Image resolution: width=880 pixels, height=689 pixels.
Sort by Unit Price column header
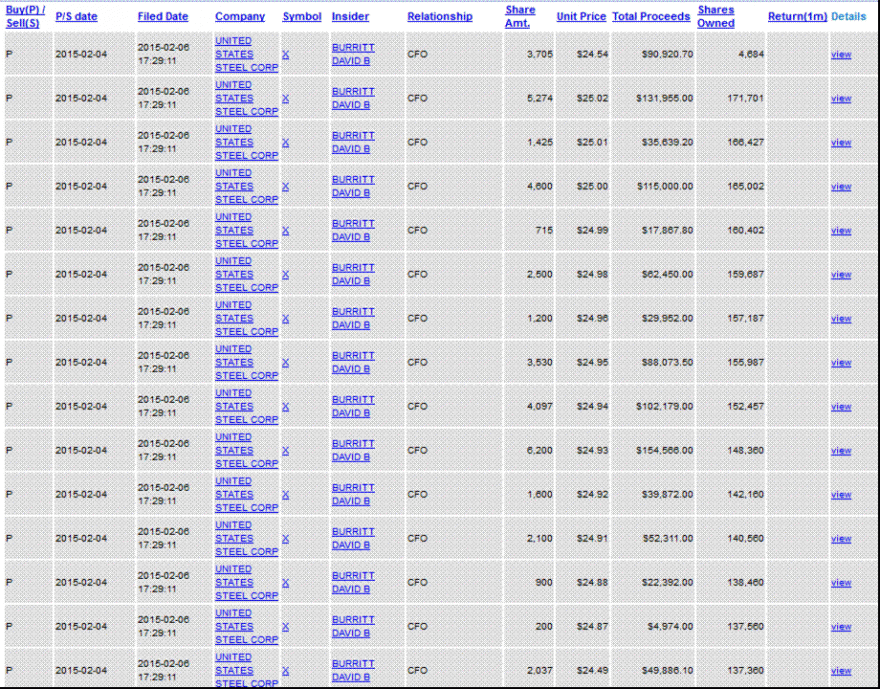click(581, 17)
